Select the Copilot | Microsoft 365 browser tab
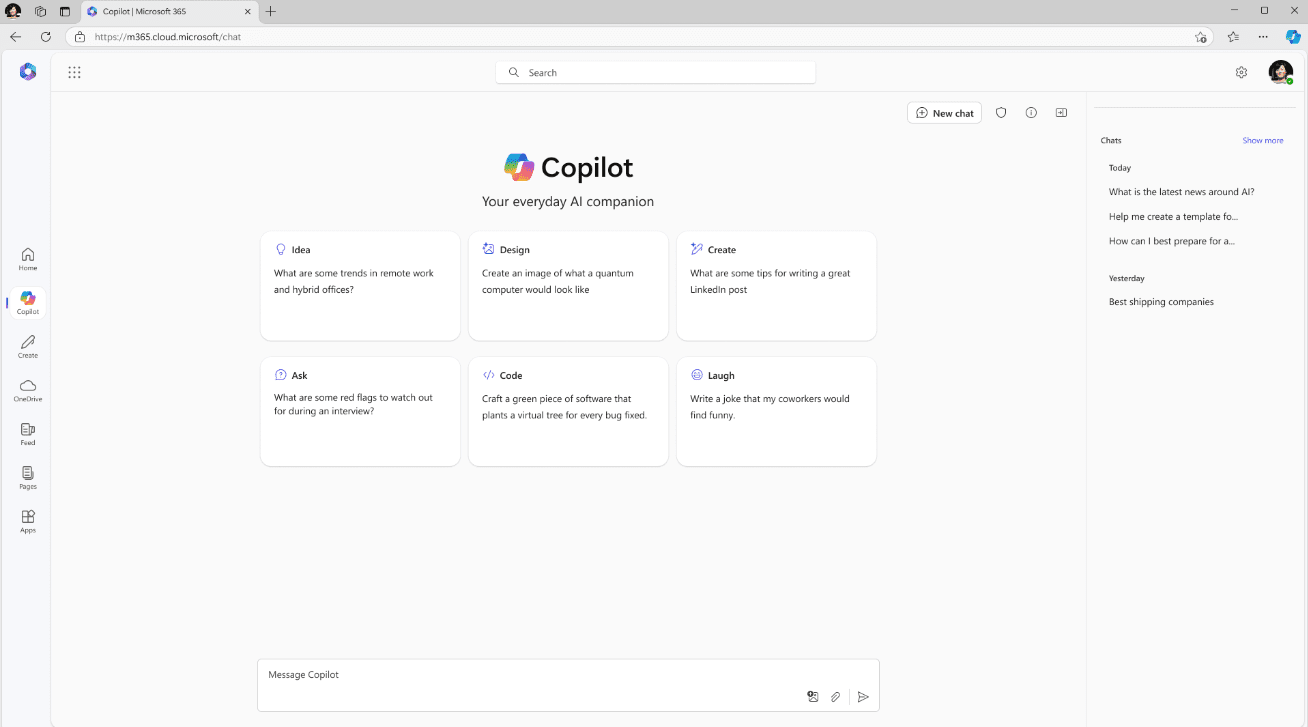 (170, 11)
